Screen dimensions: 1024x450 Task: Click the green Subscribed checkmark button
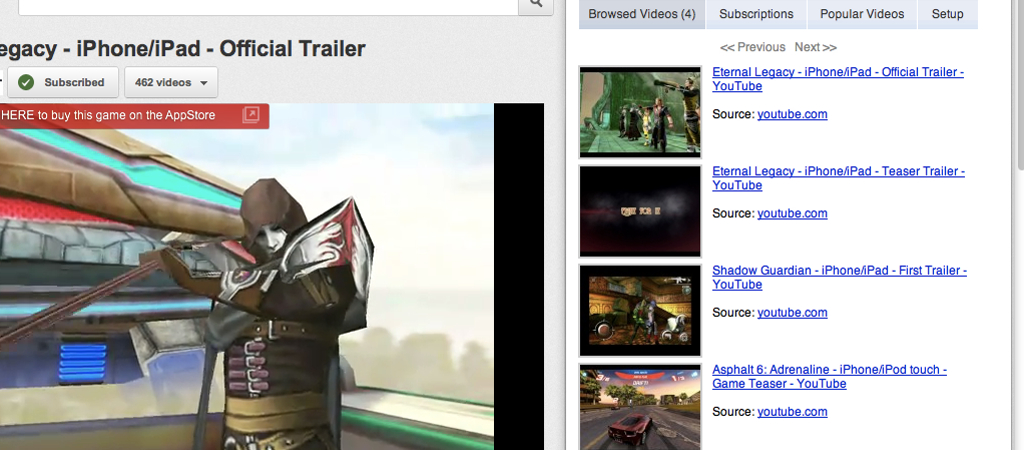(x=62, y=82)
